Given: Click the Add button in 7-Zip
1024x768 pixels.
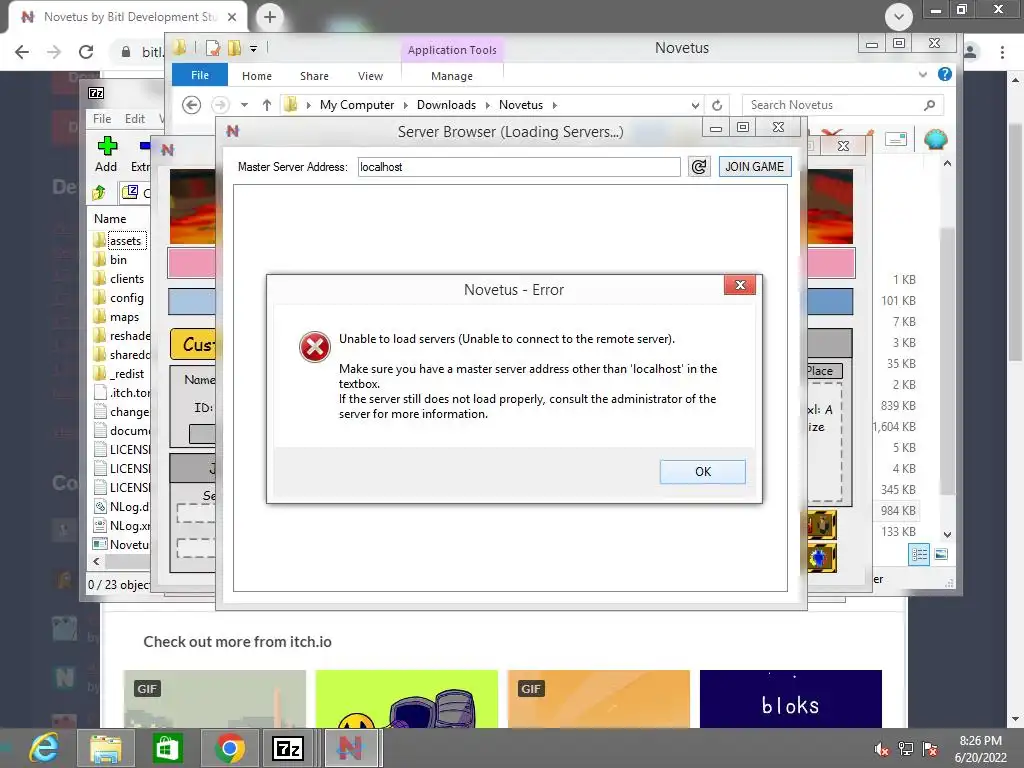Looking at the screenshot, I should (106, 154).
